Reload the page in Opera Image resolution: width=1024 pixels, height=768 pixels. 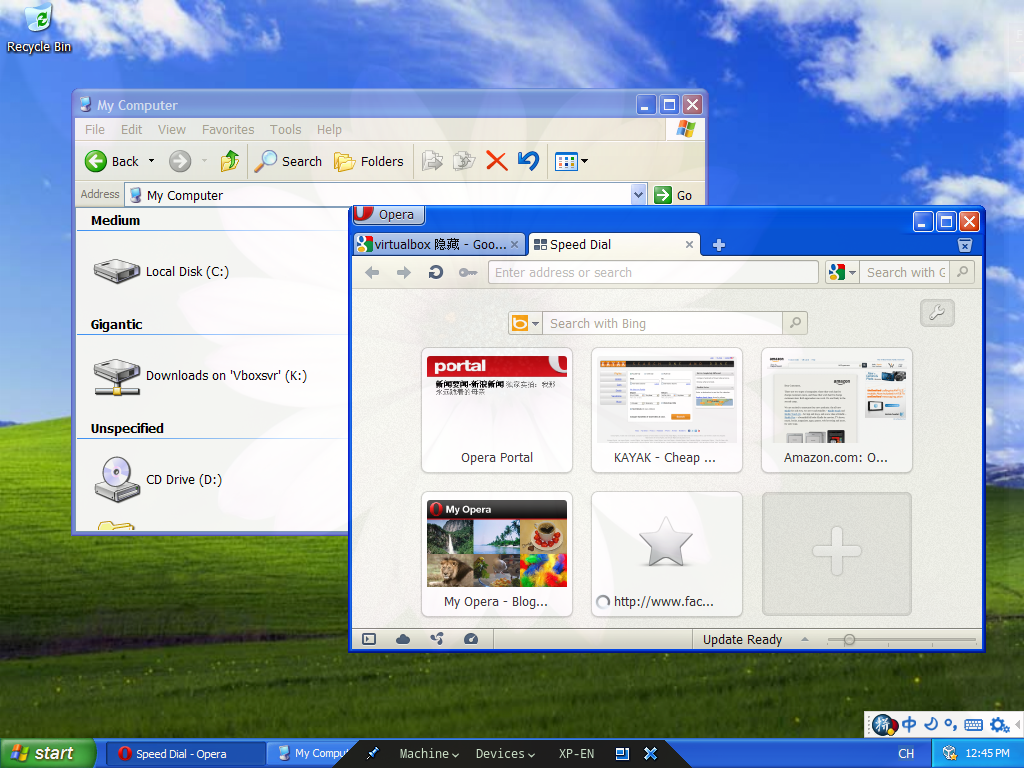coord(436,272)
